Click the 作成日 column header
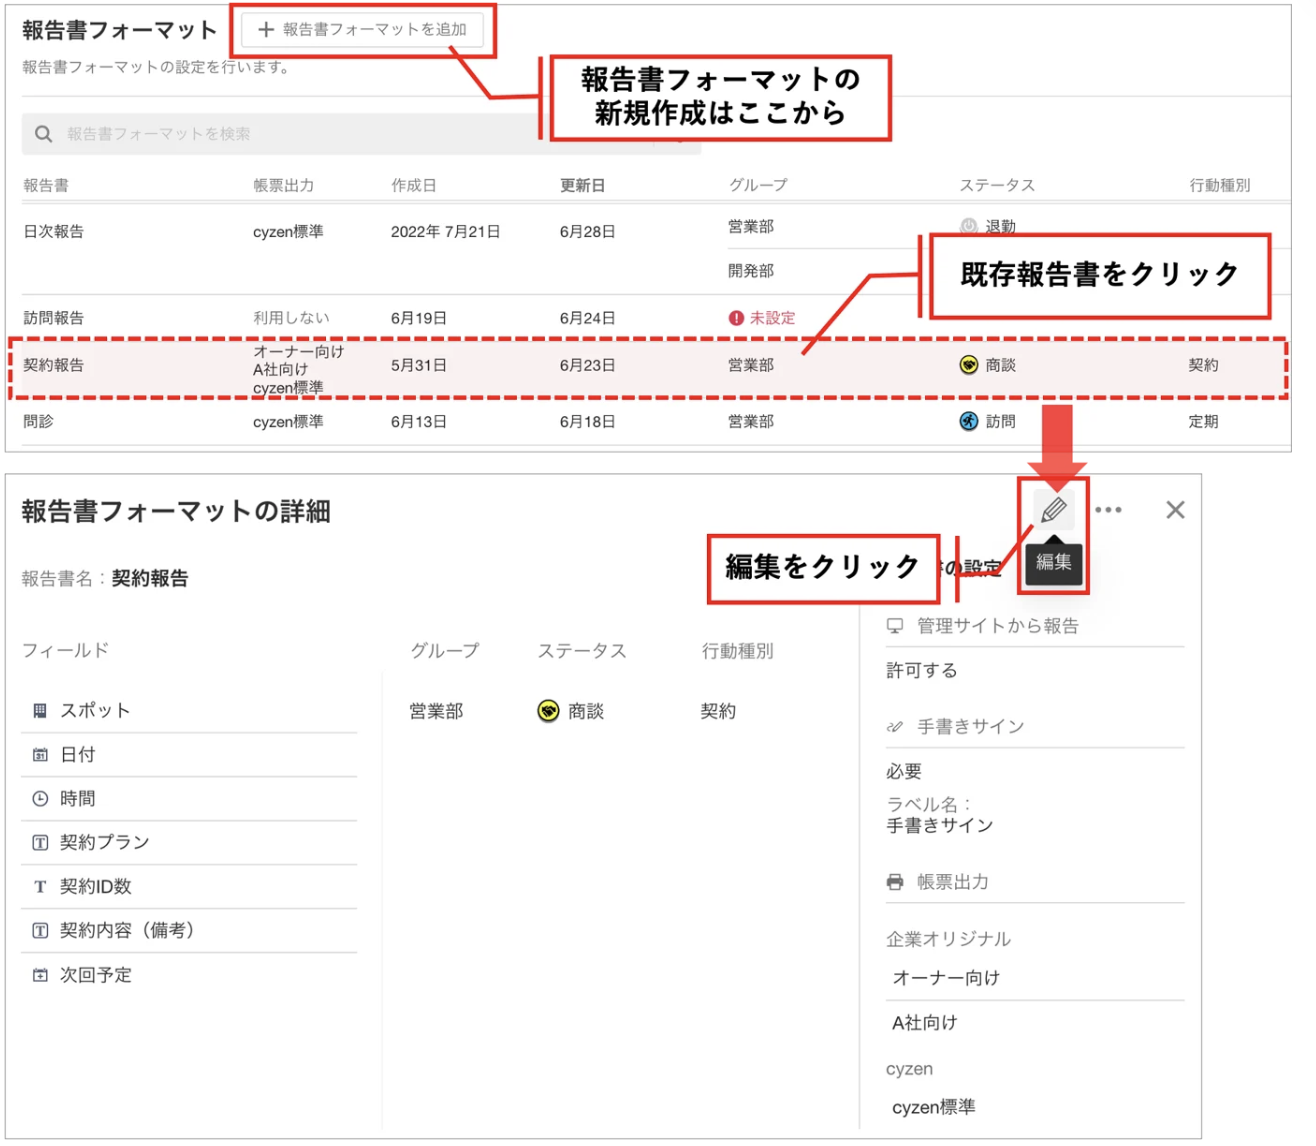The width and height of the screenshot is (1316, 1146). click(413, 185)
